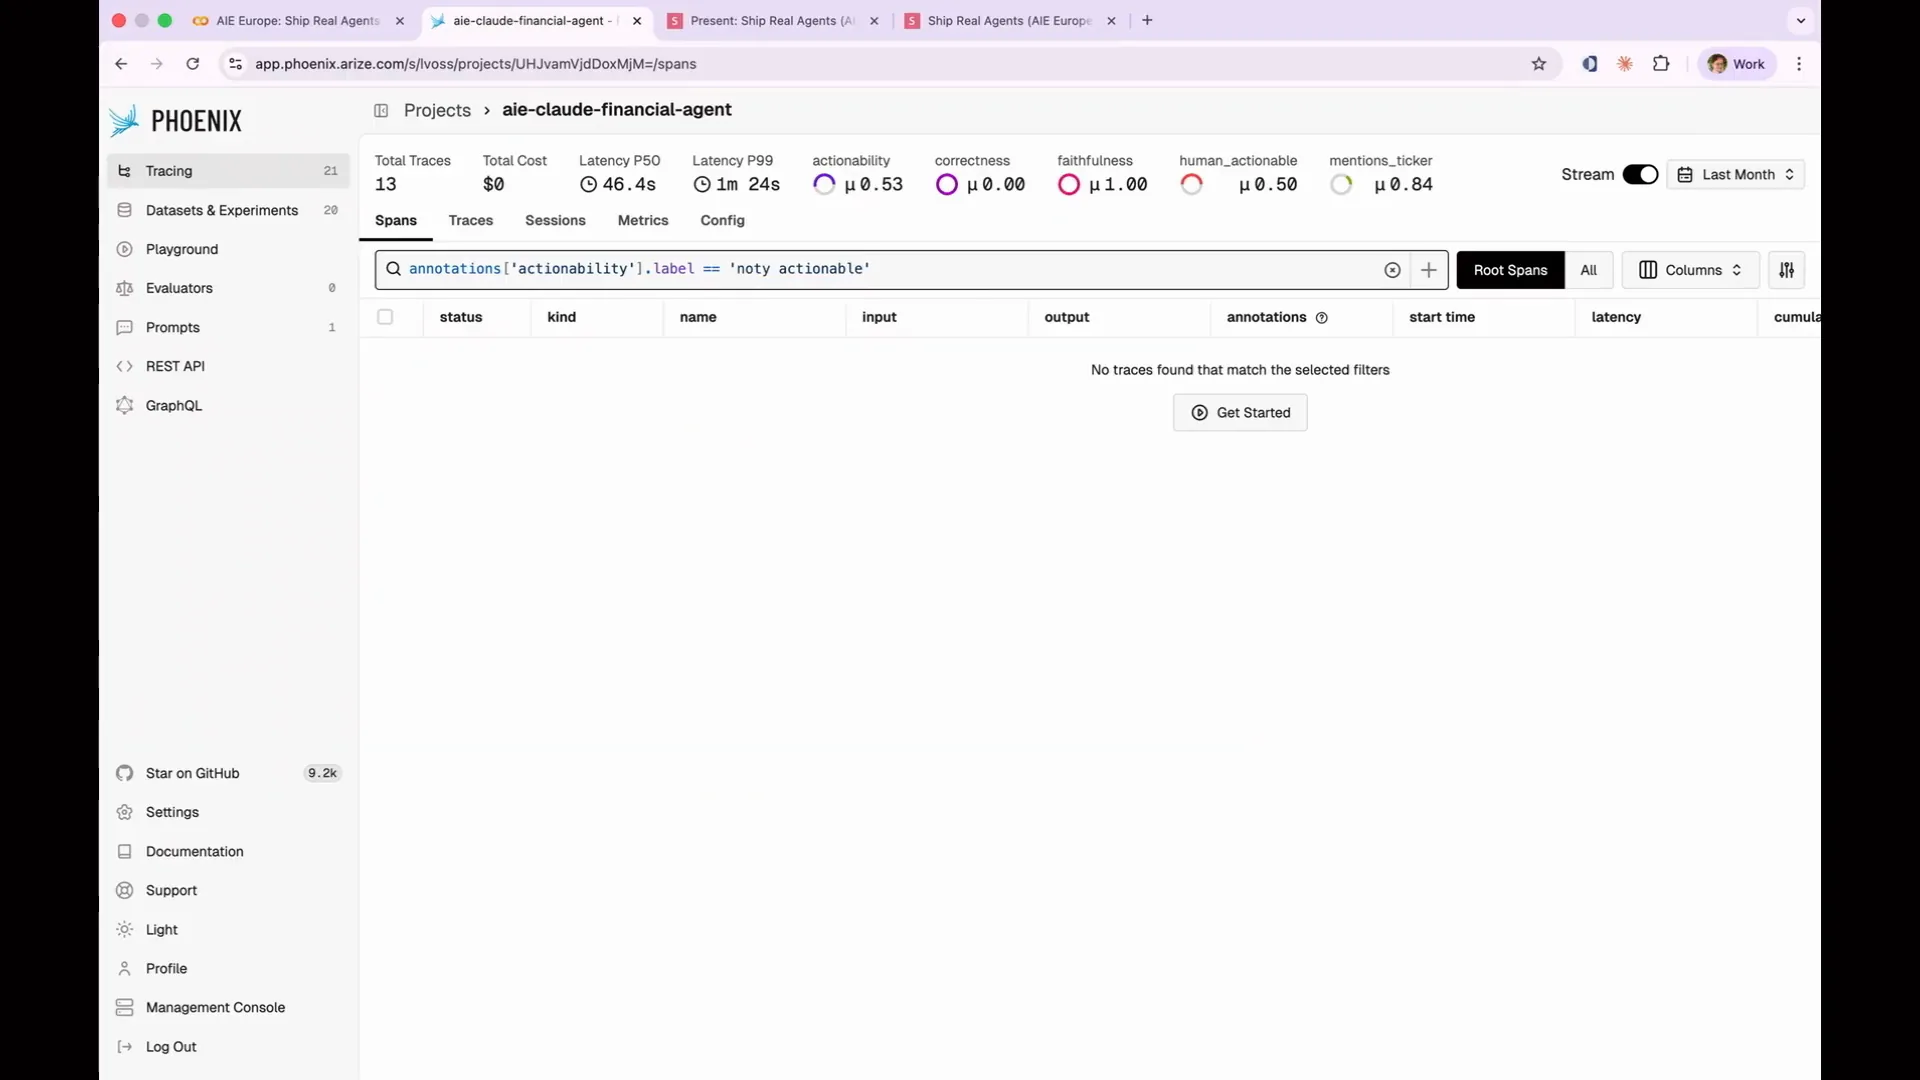Viewport: 1920px width, 1080px height.
Task: Open Settings in the sidebar
Action: tap(228, 812)
